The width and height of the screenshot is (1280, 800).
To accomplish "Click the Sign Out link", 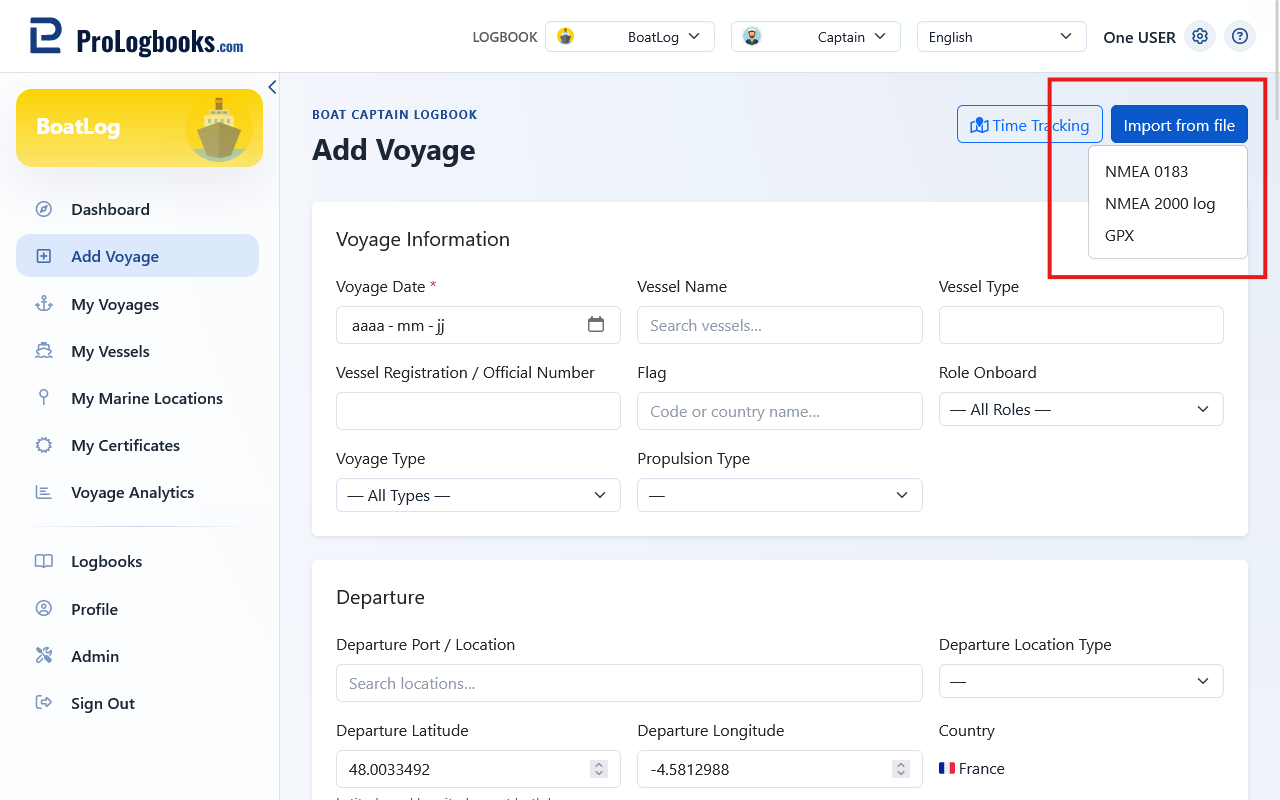I will 137,703.
